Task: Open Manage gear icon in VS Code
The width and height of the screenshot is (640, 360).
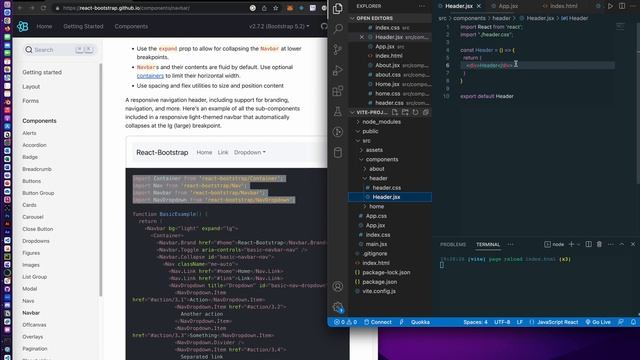Action: 338,307
